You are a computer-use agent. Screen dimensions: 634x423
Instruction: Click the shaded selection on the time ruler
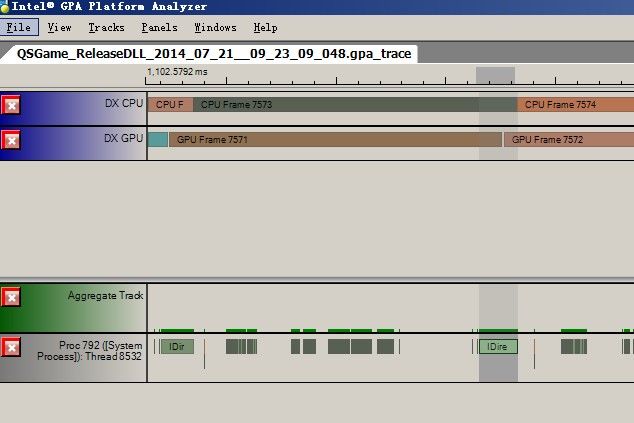click(495, 76)
